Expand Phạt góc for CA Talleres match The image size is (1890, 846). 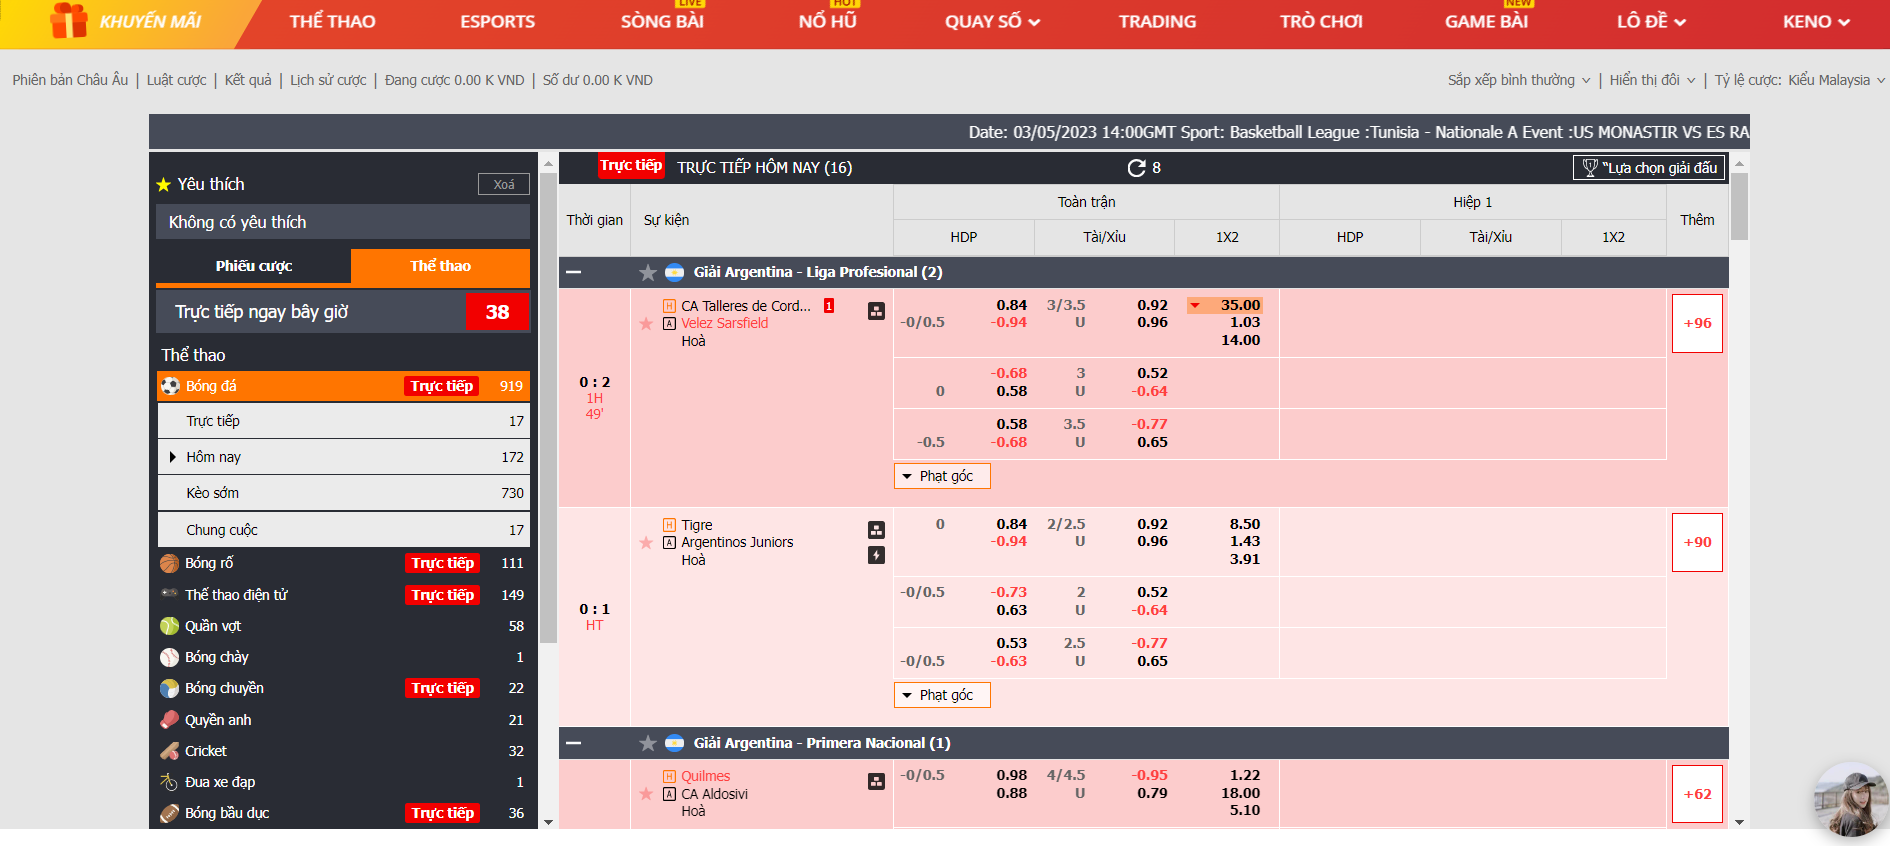942,476
